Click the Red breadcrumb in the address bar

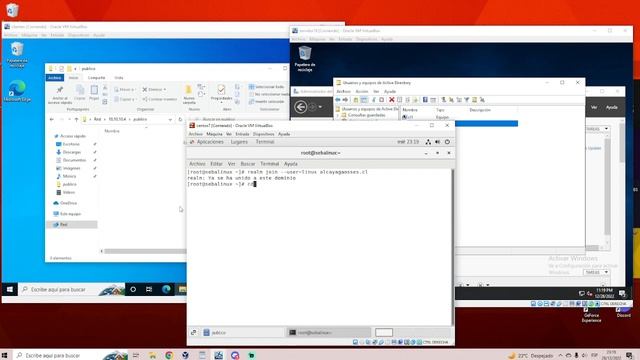[97, 119]
